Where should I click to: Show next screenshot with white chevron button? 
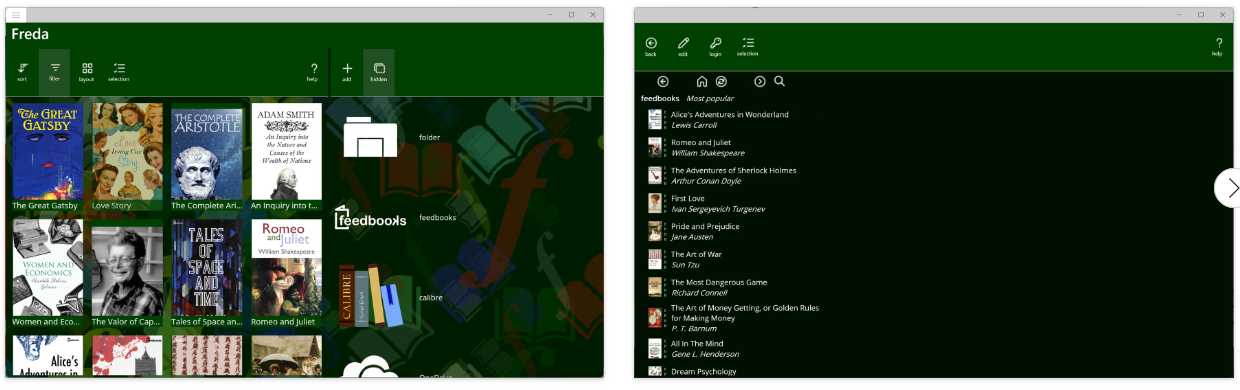coord(1228,188)
